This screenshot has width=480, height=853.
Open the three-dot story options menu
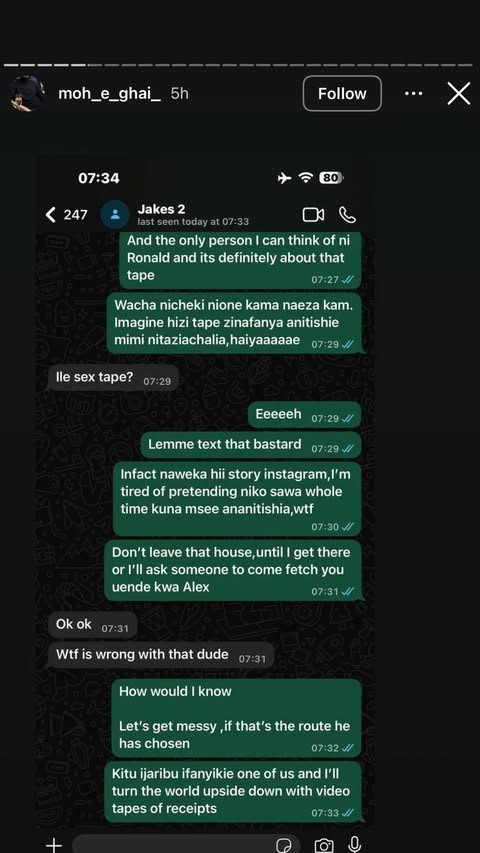[414, 94]
